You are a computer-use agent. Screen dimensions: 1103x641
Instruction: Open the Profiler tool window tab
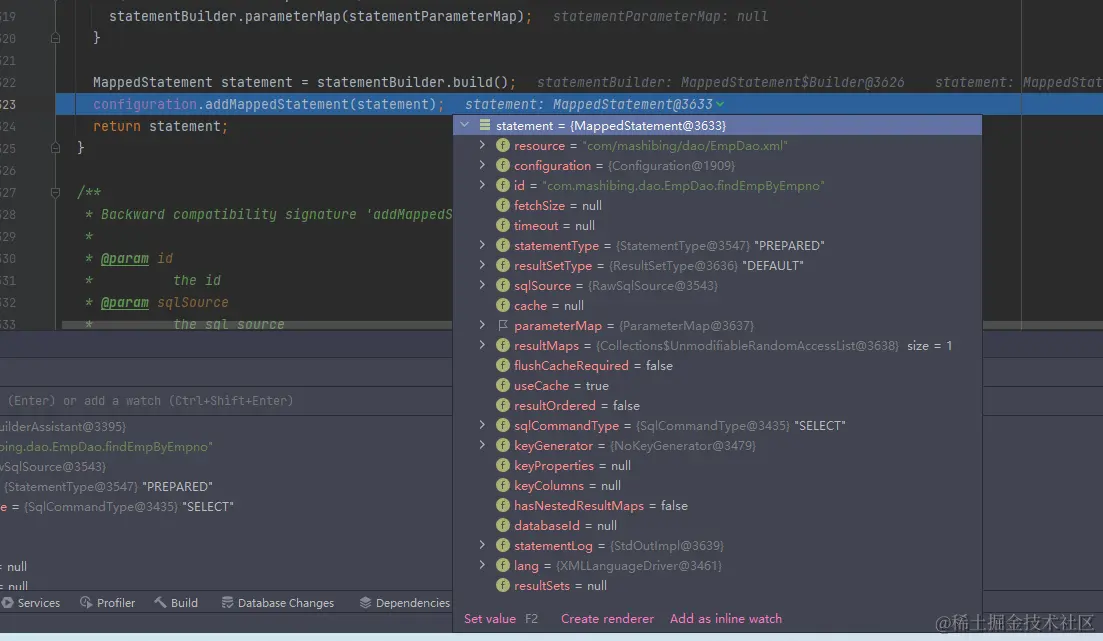107,603
